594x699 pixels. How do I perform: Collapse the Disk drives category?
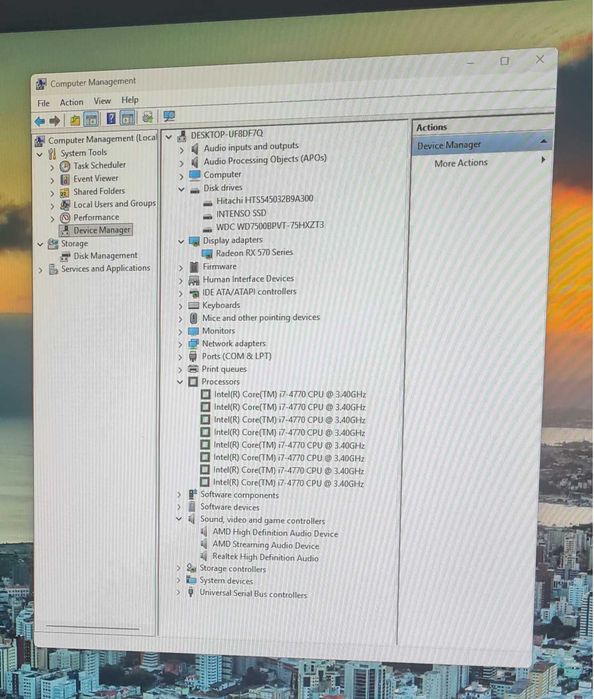(x=181, y=189)
